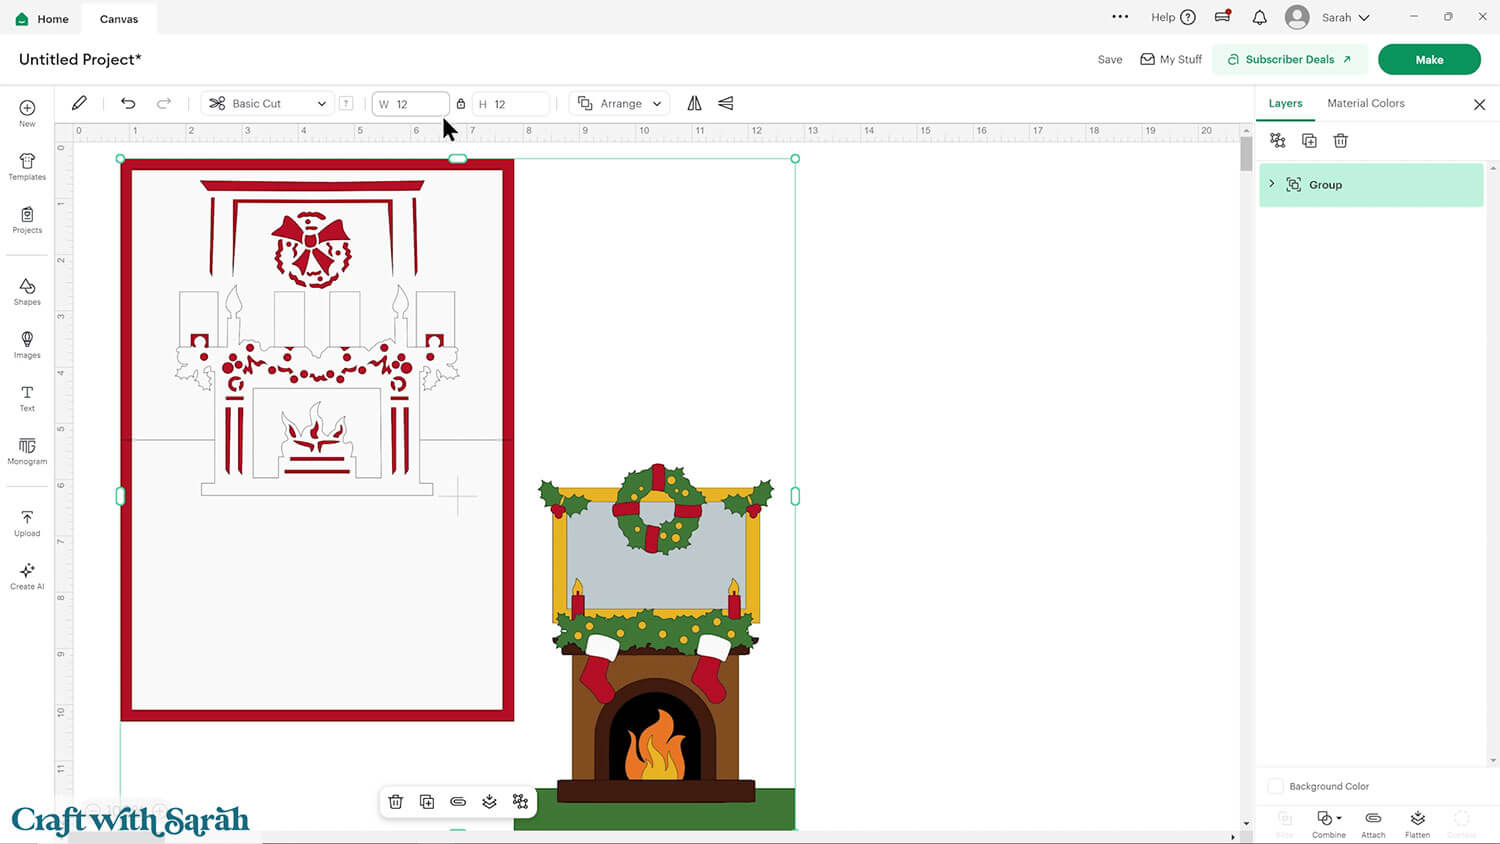This screenshot has width=1500, height=844.
Task: Toggle the size help question mark
Action: 346,103
